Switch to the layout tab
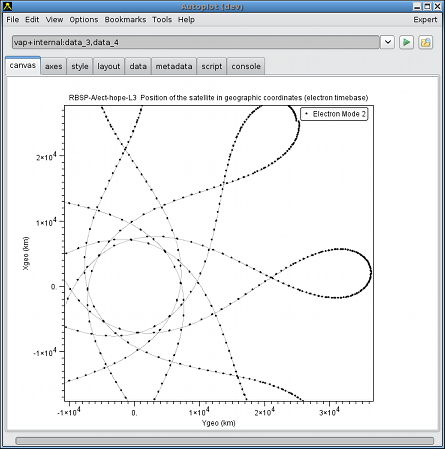This screenshot has height=449, width=445. [x=109, y=66]
